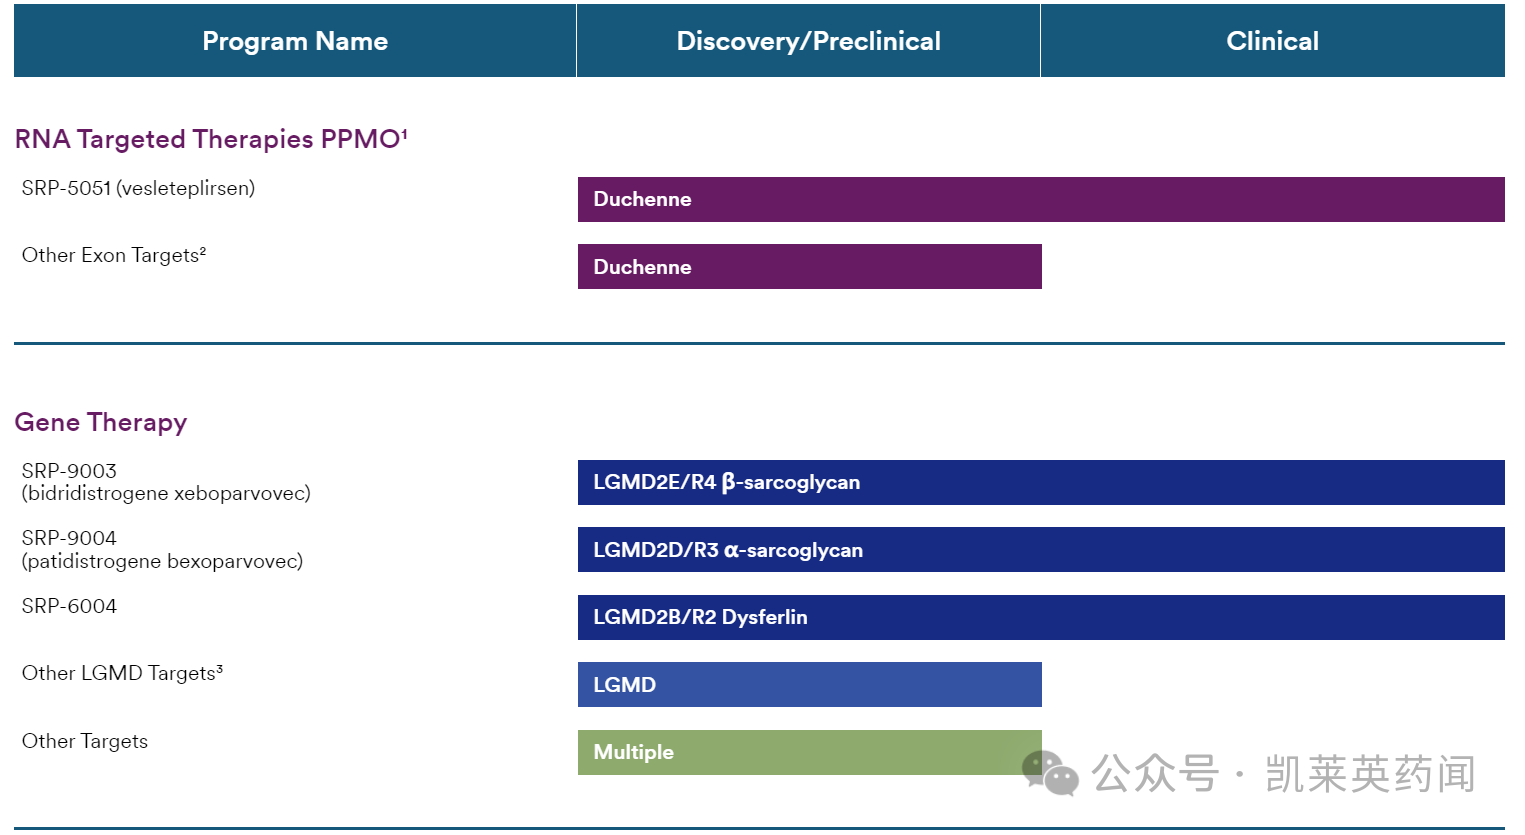Select the Other Exon Targets row label
This screenshot has width=1525, height=835.
pos(114,255)
